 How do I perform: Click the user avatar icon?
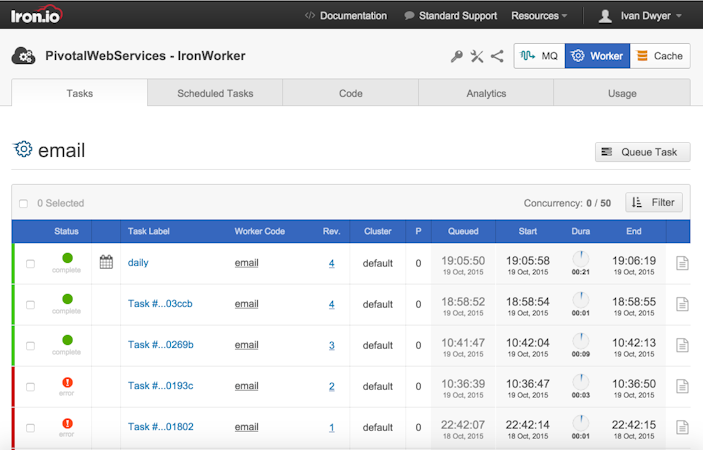[605, 16]
